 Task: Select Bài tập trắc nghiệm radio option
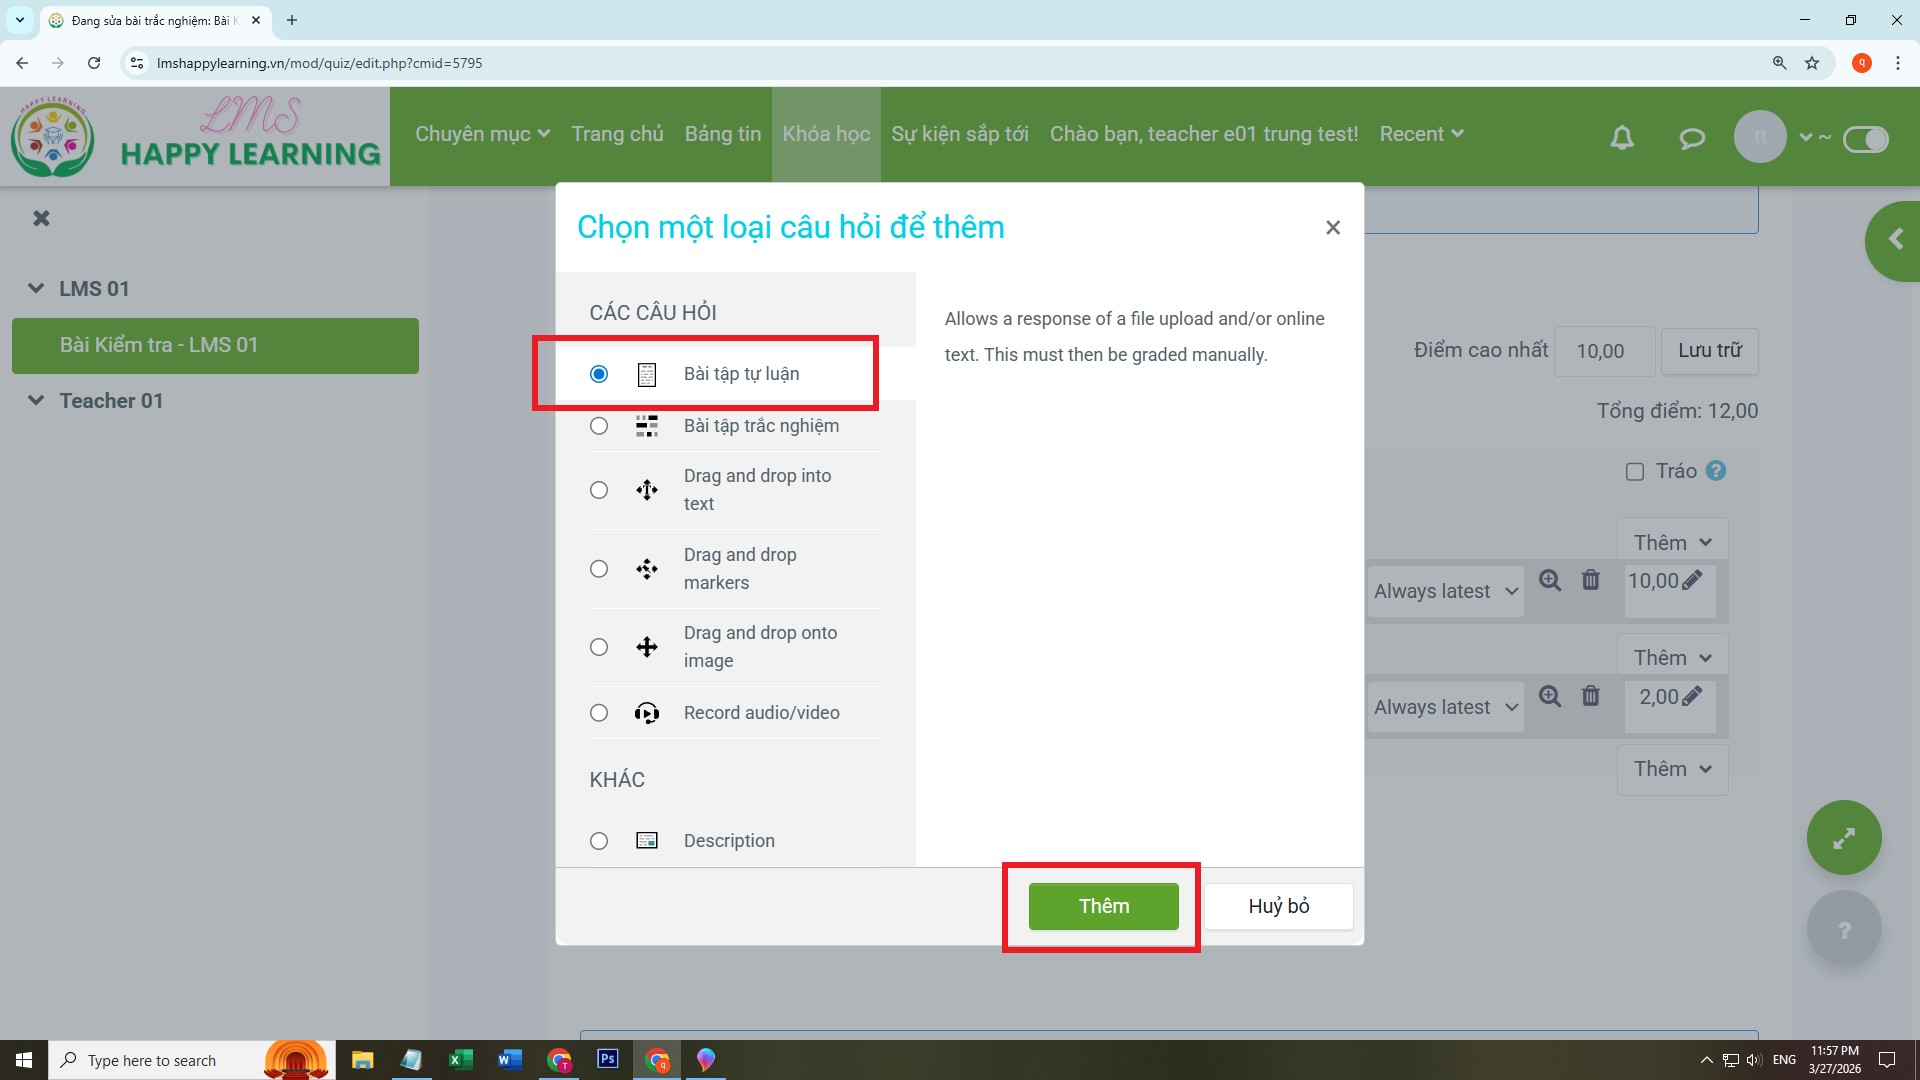599,426
